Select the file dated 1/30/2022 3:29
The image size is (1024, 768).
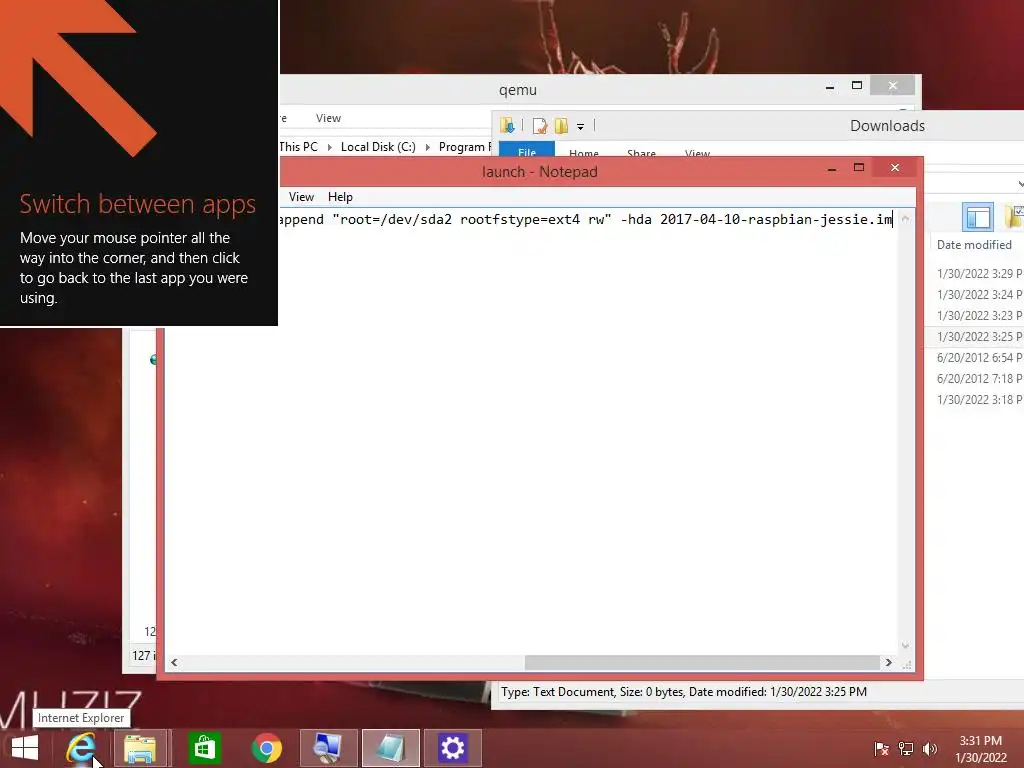coord(978,274)
